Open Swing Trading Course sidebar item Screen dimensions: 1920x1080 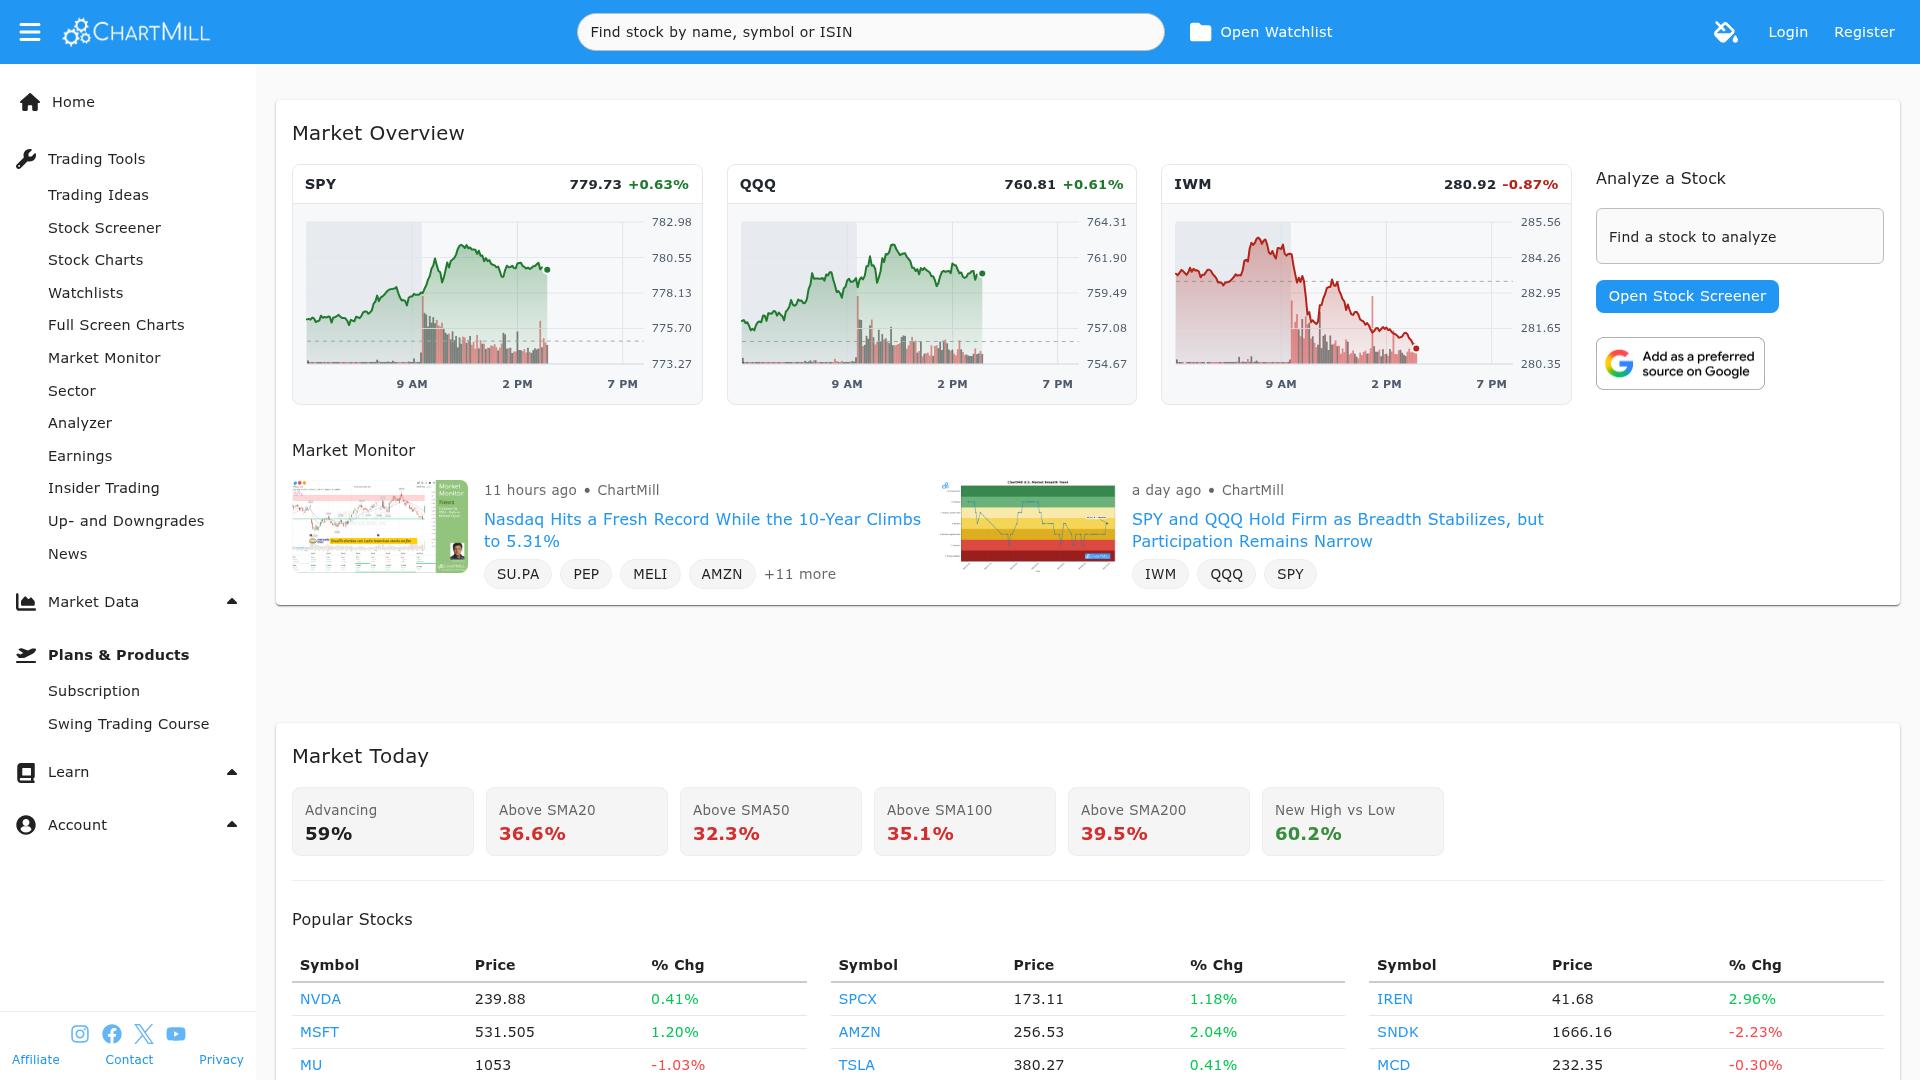(x=128, y=724)
